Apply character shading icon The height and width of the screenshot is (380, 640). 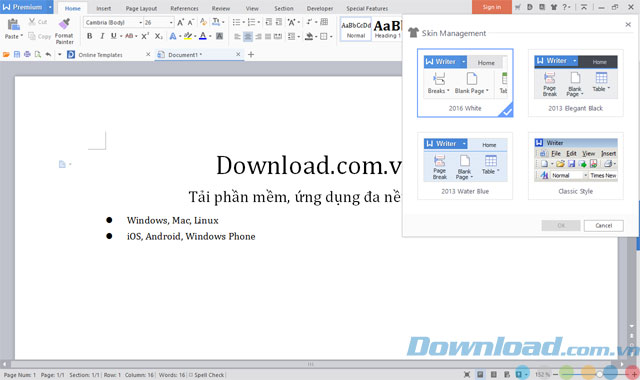(x=219, y=36)
